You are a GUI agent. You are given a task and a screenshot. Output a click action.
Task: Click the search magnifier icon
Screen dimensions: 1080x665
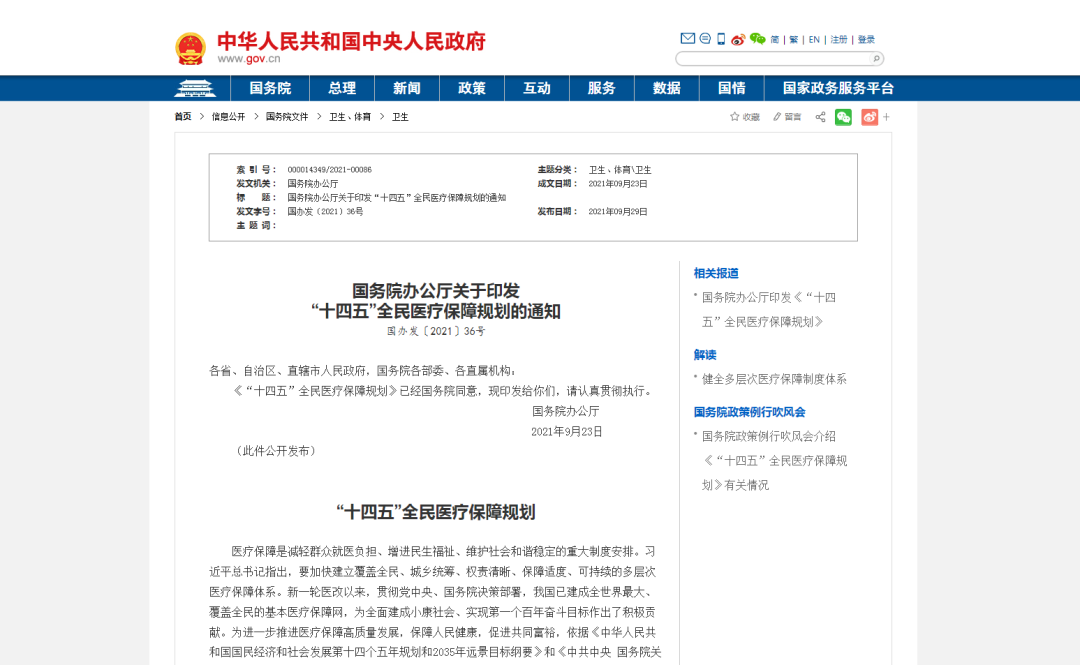876,59
